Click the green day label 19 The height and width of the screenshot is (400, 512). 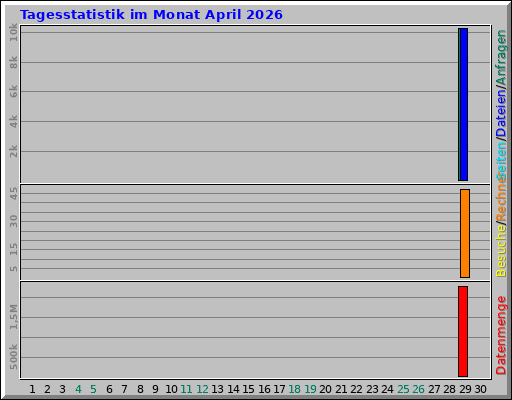click(x=310, y=389)
